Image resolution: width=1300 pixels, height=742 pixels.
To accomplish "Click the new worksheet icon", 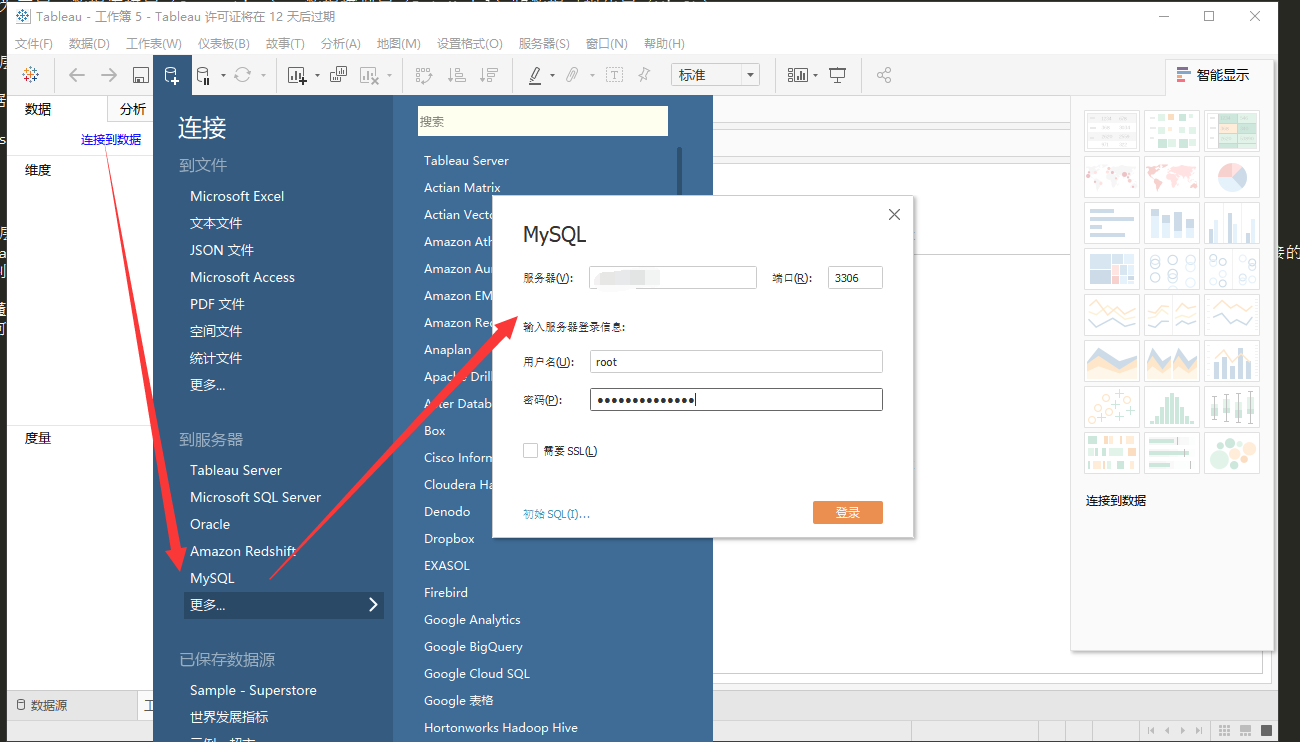I will tap(297, 75).
